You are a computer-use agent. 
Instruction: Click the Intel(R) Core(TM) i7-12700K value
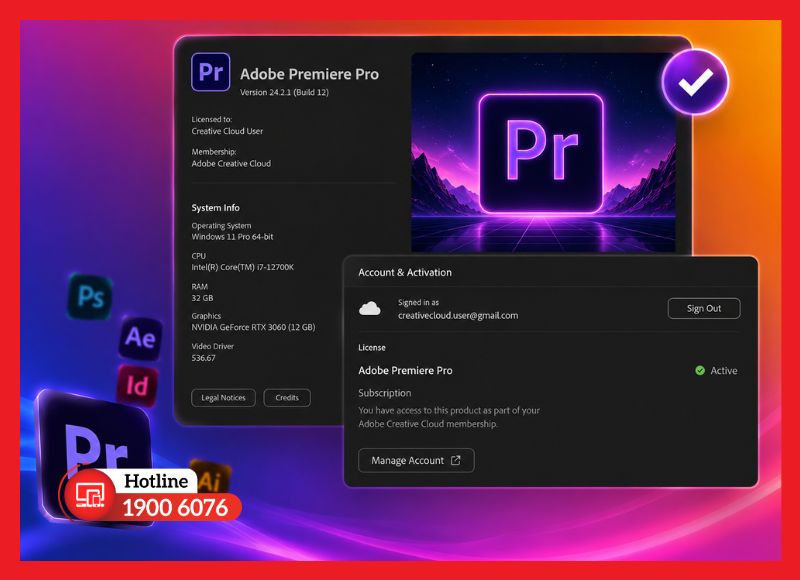coord(242,267)
